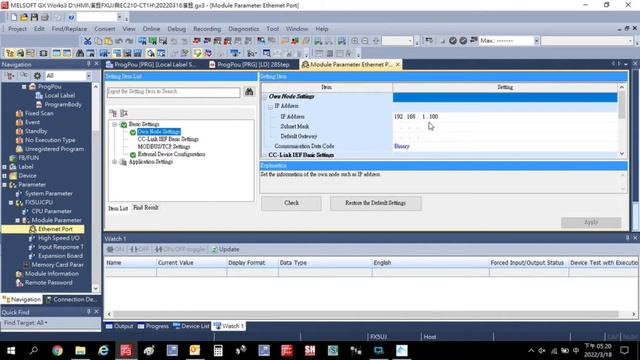Click the Paste clipboard icon
This screenshot has width=640, height=360.
[109, 41]
